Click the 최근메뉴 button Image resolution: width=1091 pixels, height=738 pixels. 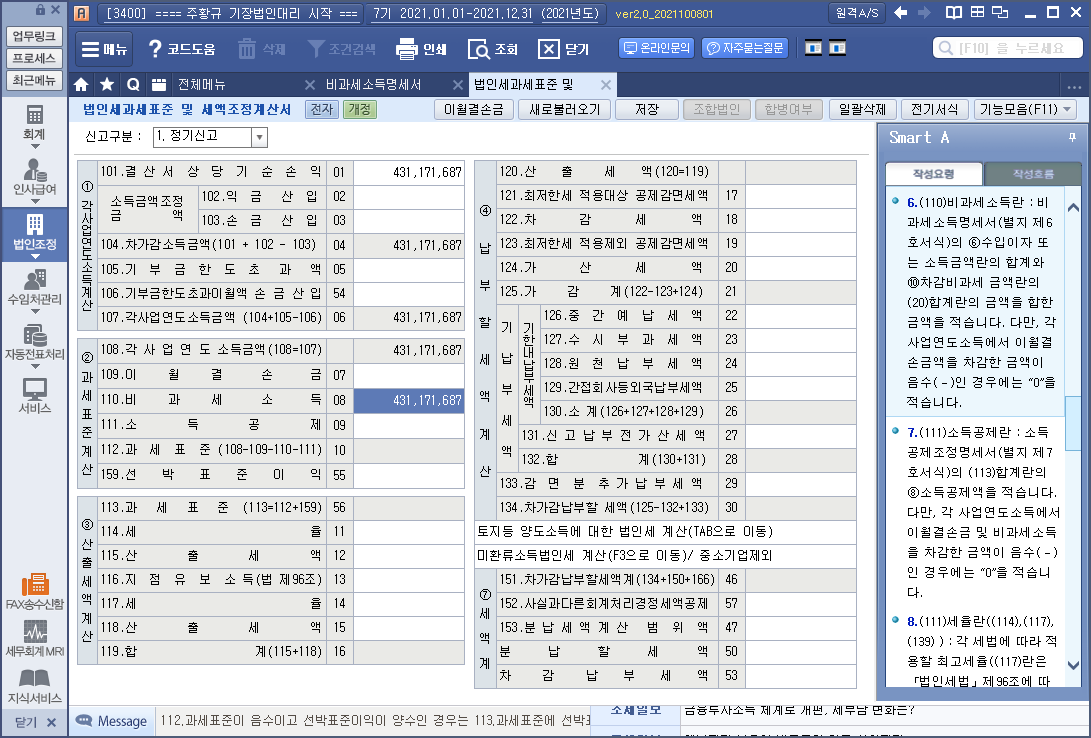click(x=34, y=81)
